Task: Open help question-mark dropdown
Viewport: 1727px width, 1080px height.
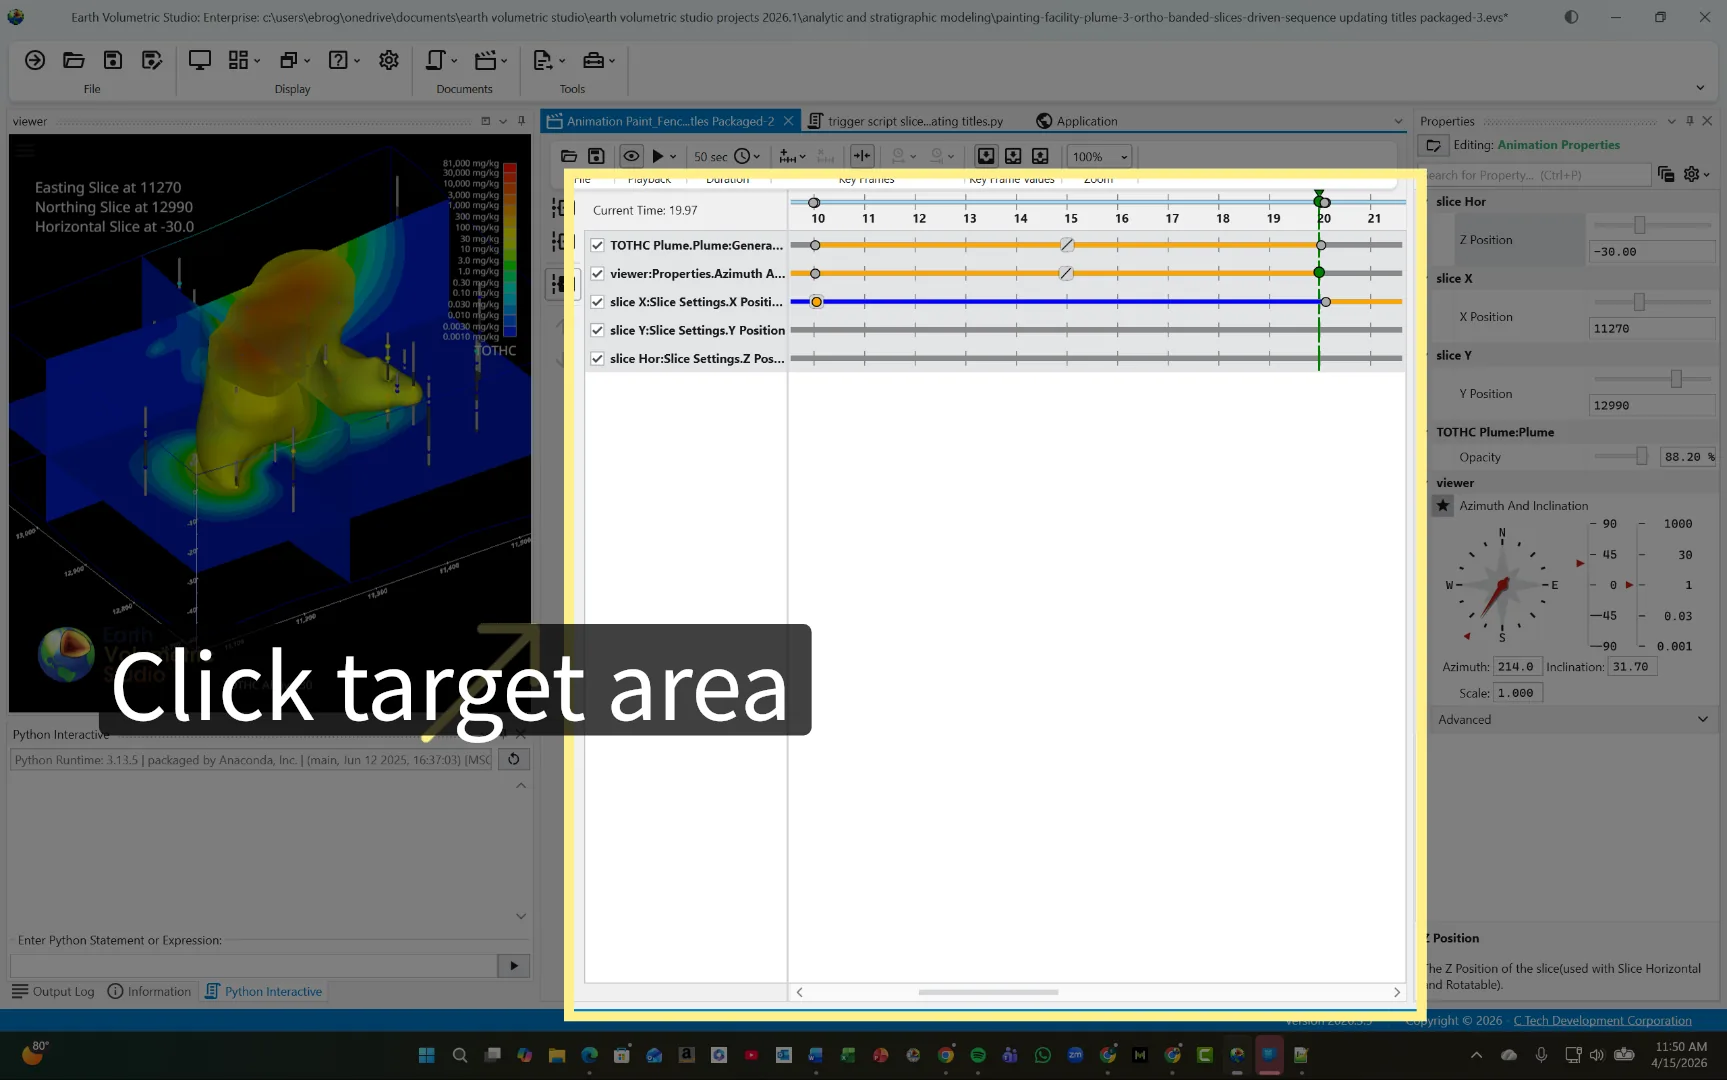Action: [345, 61]
